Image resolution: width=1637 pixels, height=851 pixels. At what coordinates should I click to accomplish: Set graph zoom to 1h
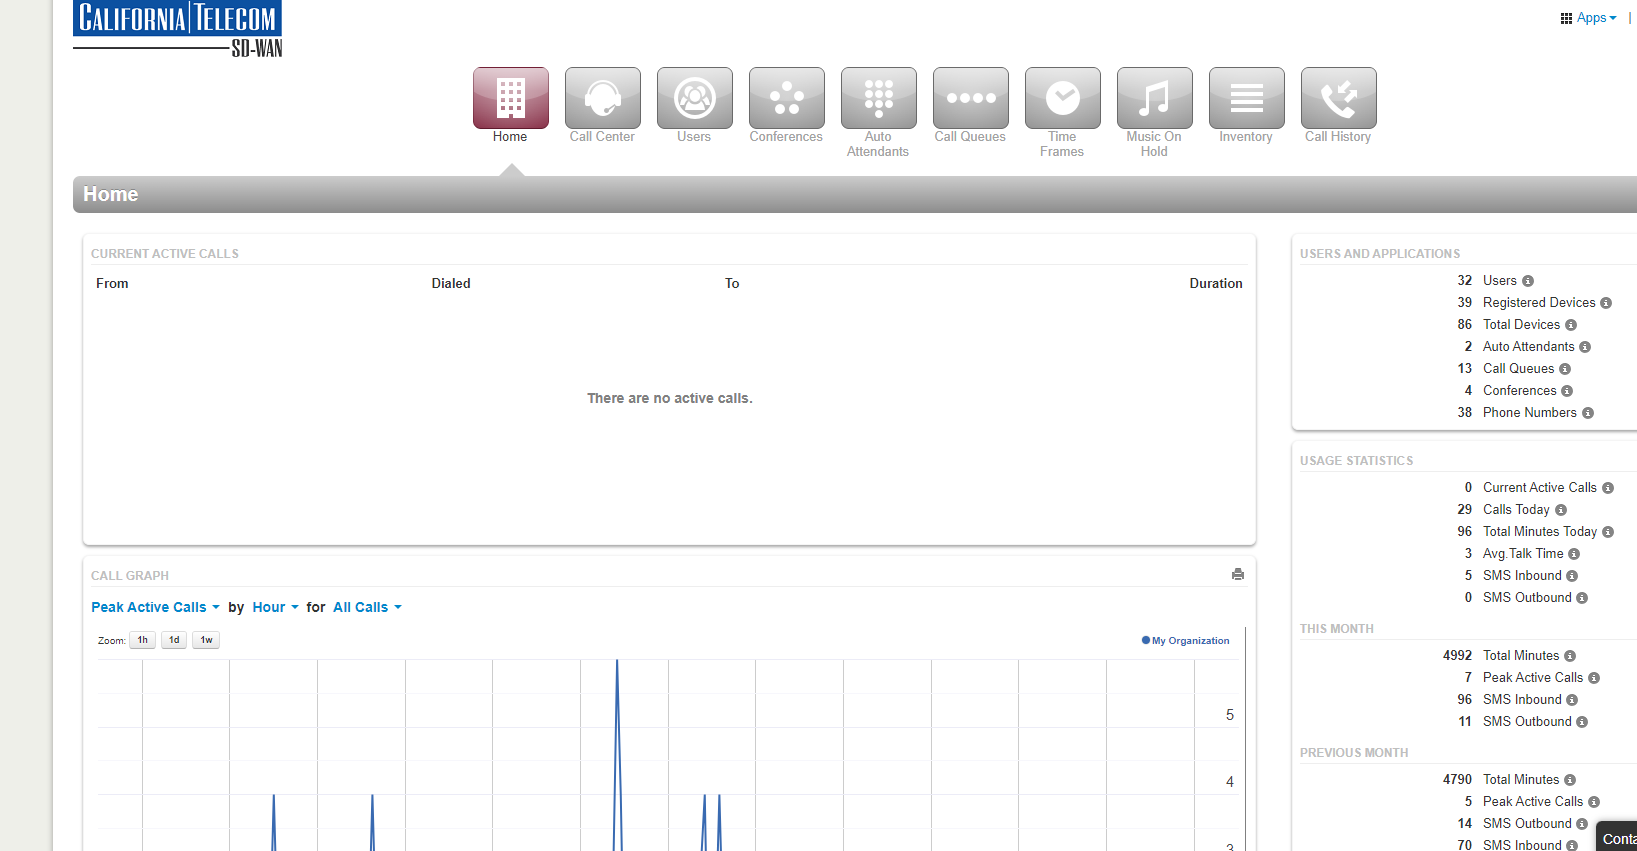[142, 640]
